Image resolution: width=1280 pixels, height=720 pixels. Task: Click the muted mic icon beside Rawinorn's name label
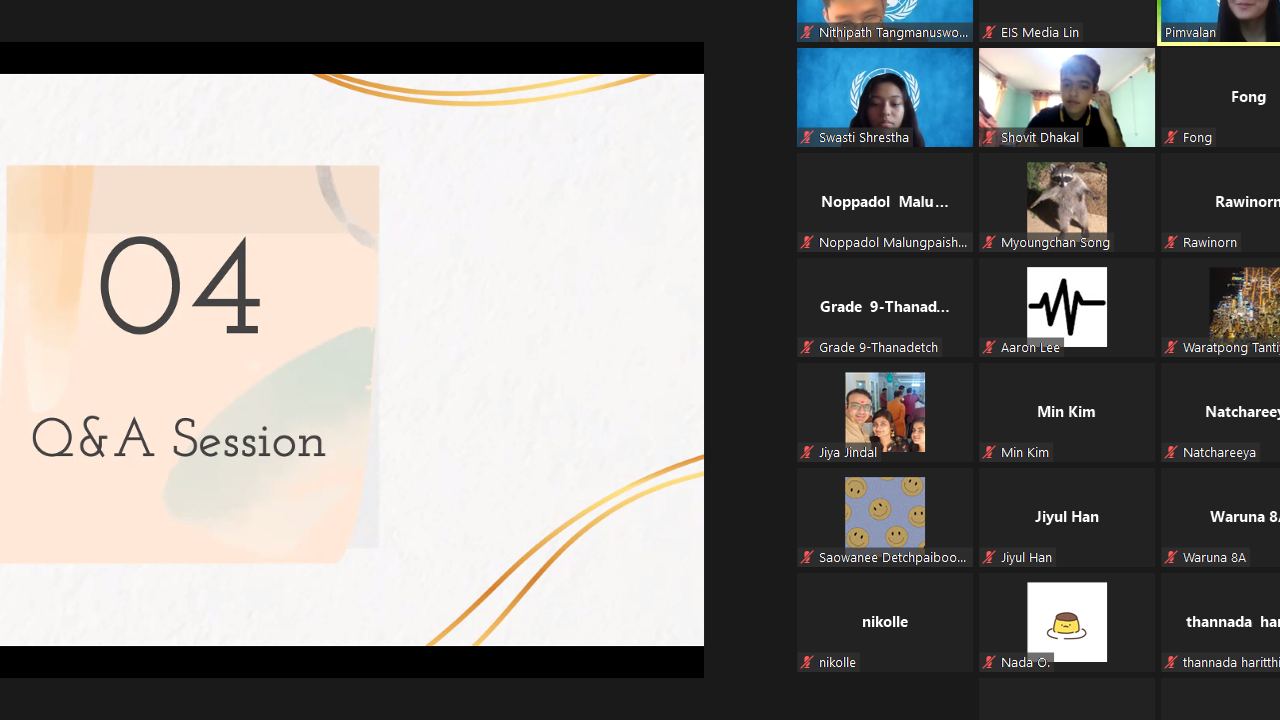(x=1171, y=243)
